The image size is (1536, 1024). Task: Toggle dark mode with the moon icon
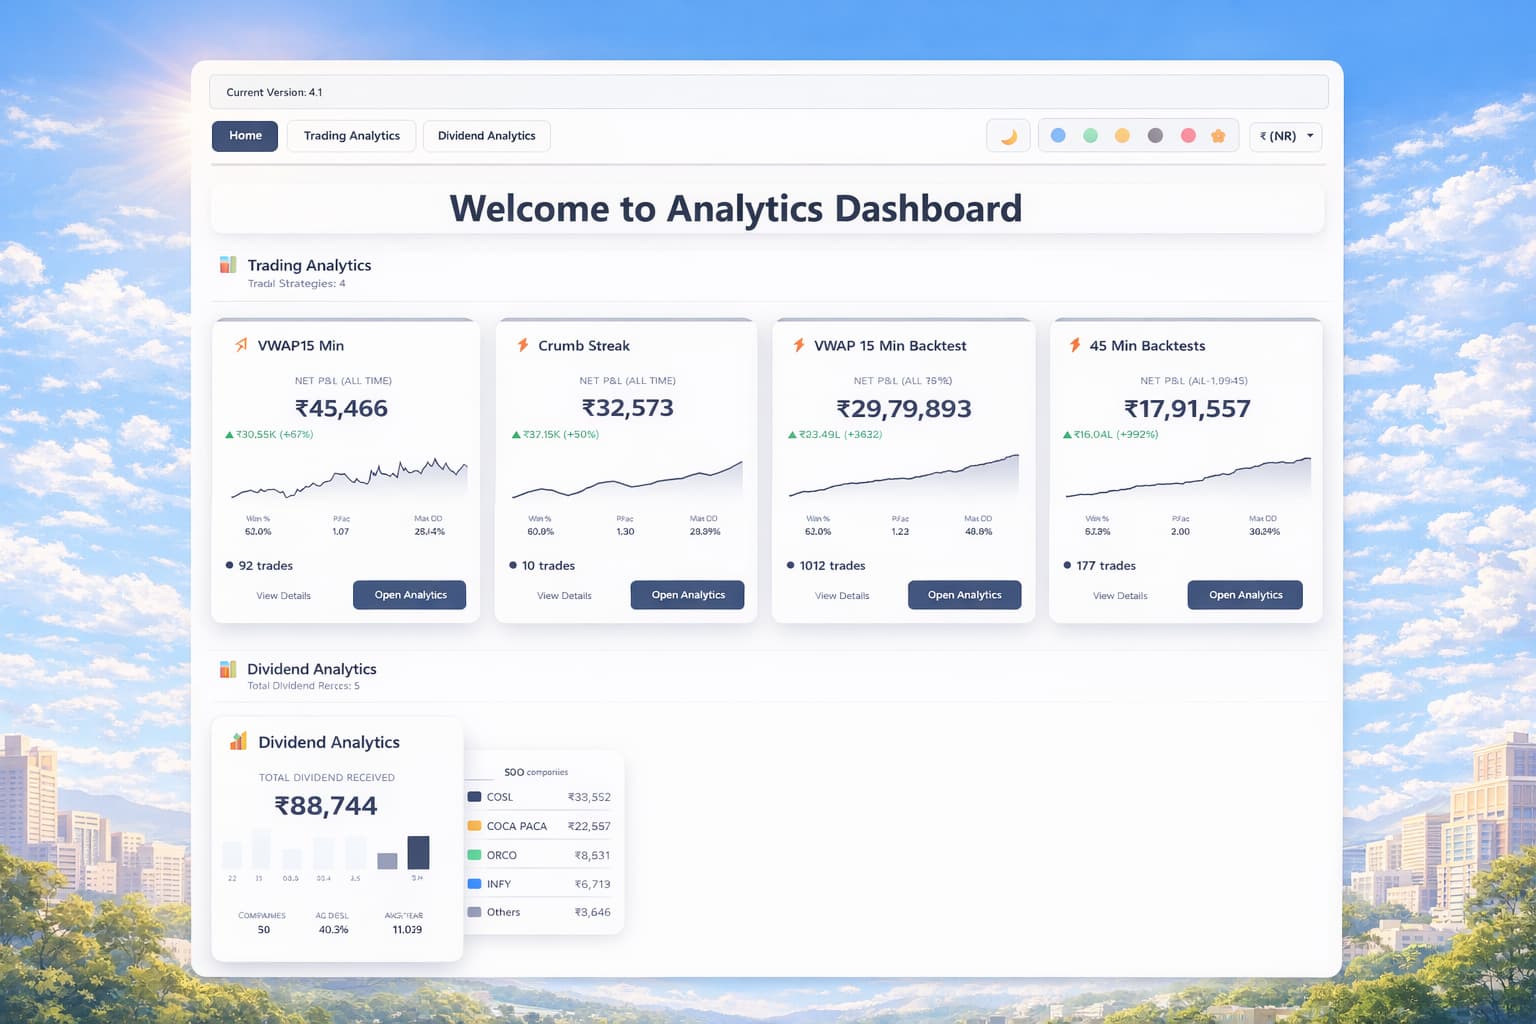click(x=1008, y=136)
